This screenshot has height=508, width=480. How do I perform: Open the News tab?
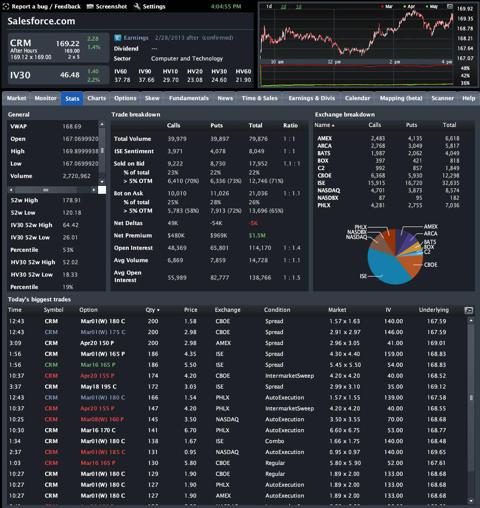tap(225, 98)
